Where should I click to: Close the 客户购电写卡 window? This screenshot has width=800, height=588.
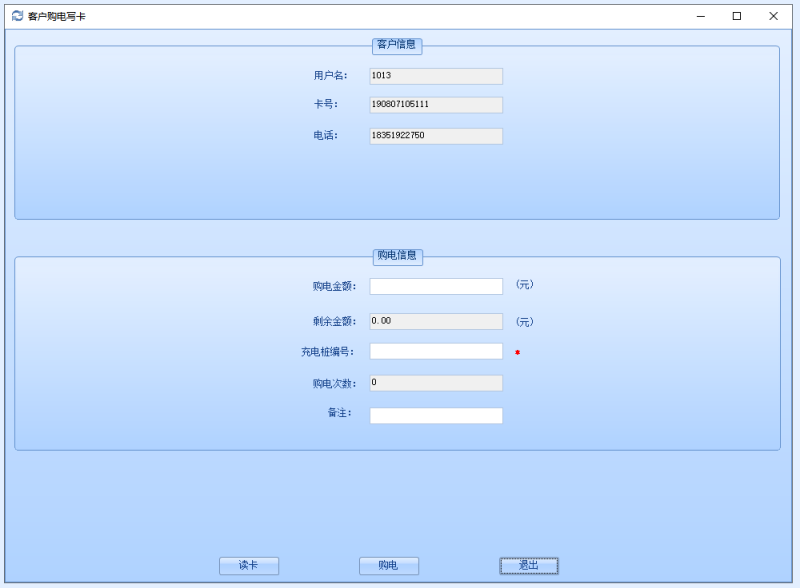[x=773, y=16]
